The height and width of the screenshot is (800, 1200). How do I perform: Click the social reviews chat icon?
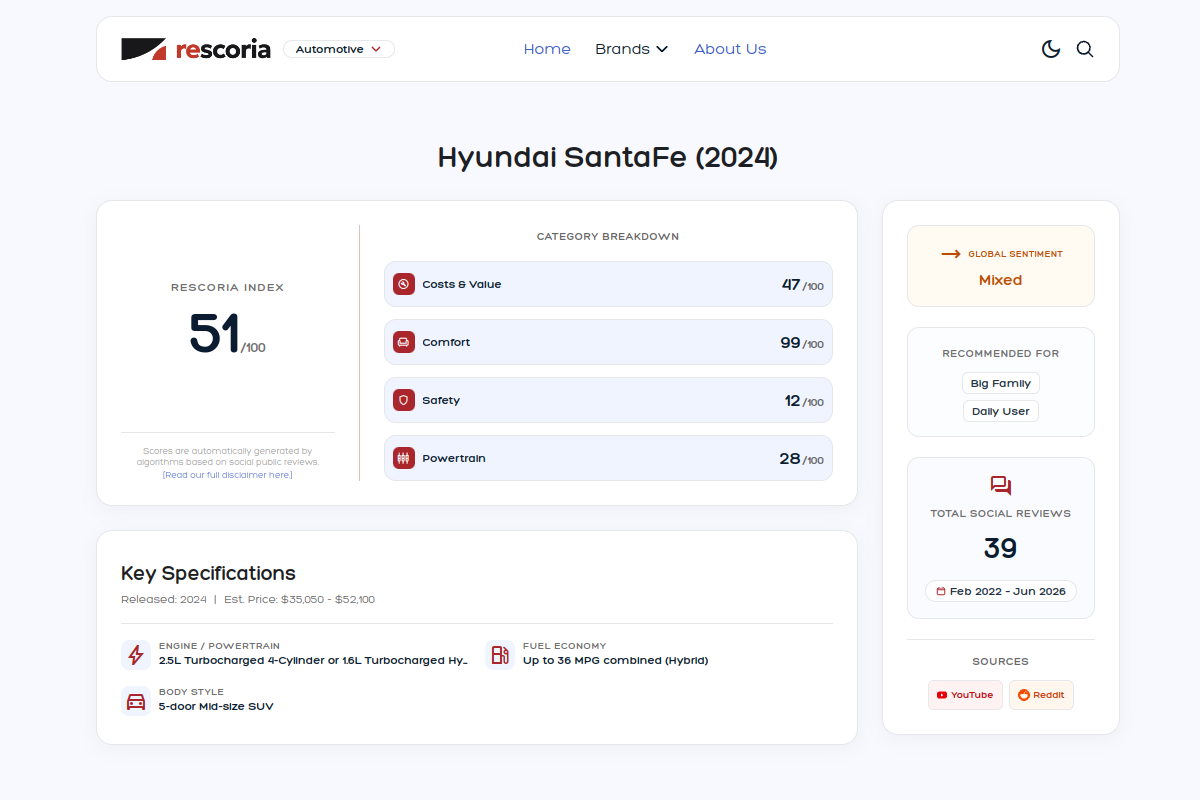[x=1001, y=486]
